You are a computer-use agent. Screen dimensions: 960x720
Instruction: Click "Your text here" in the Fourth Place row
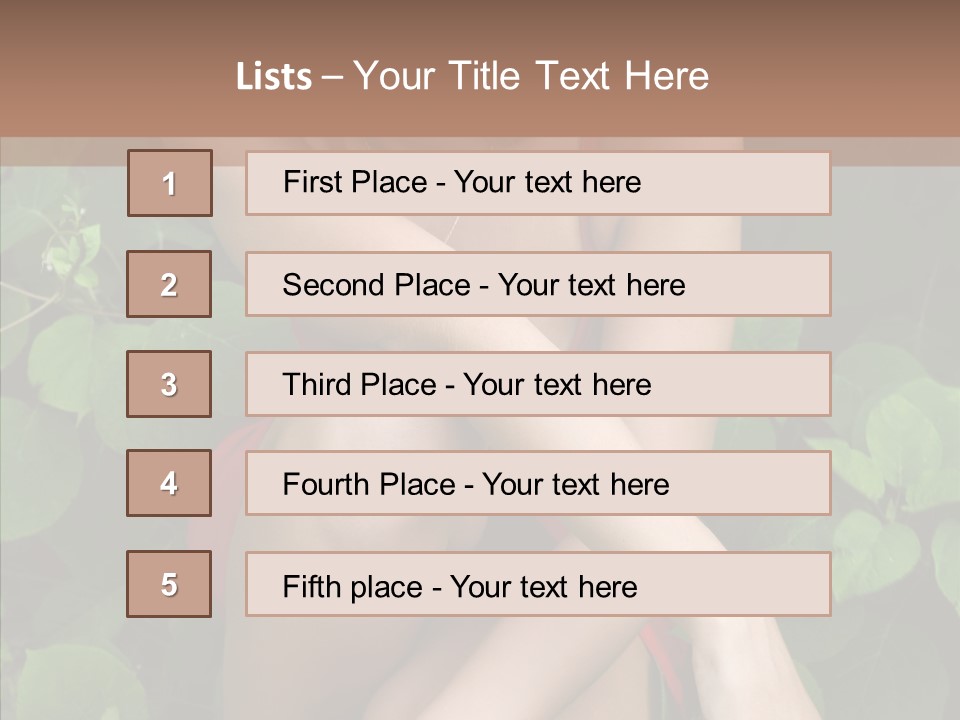coord(575,485)
